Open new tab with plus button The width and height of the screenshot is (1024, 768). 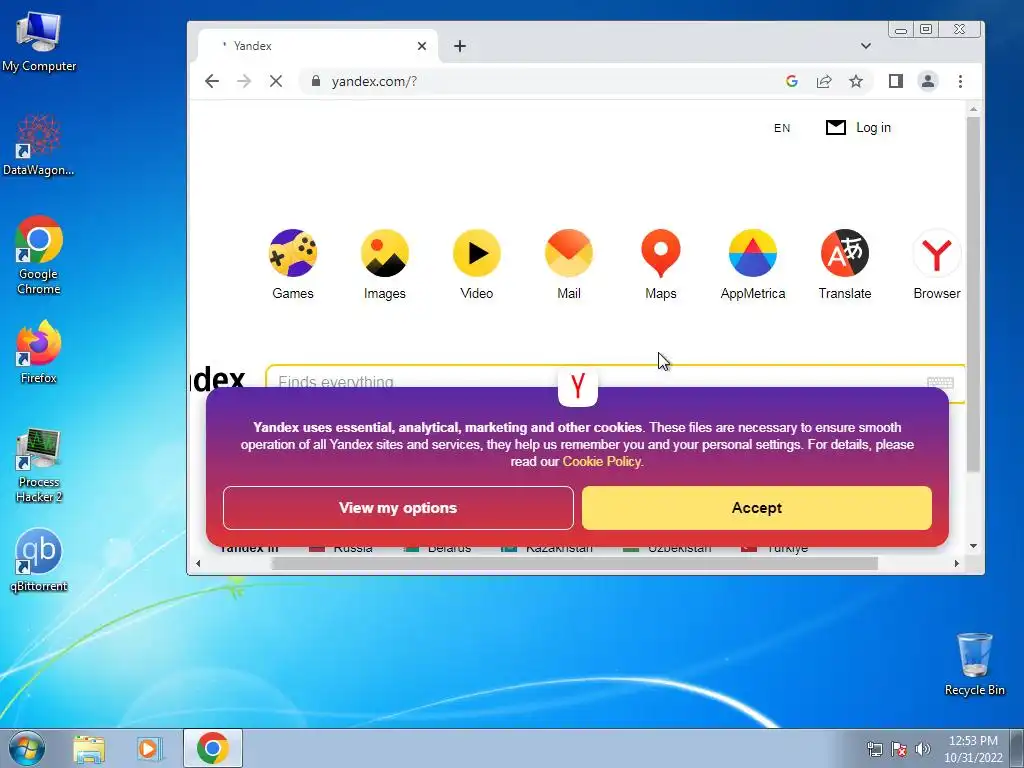[460, 46]
